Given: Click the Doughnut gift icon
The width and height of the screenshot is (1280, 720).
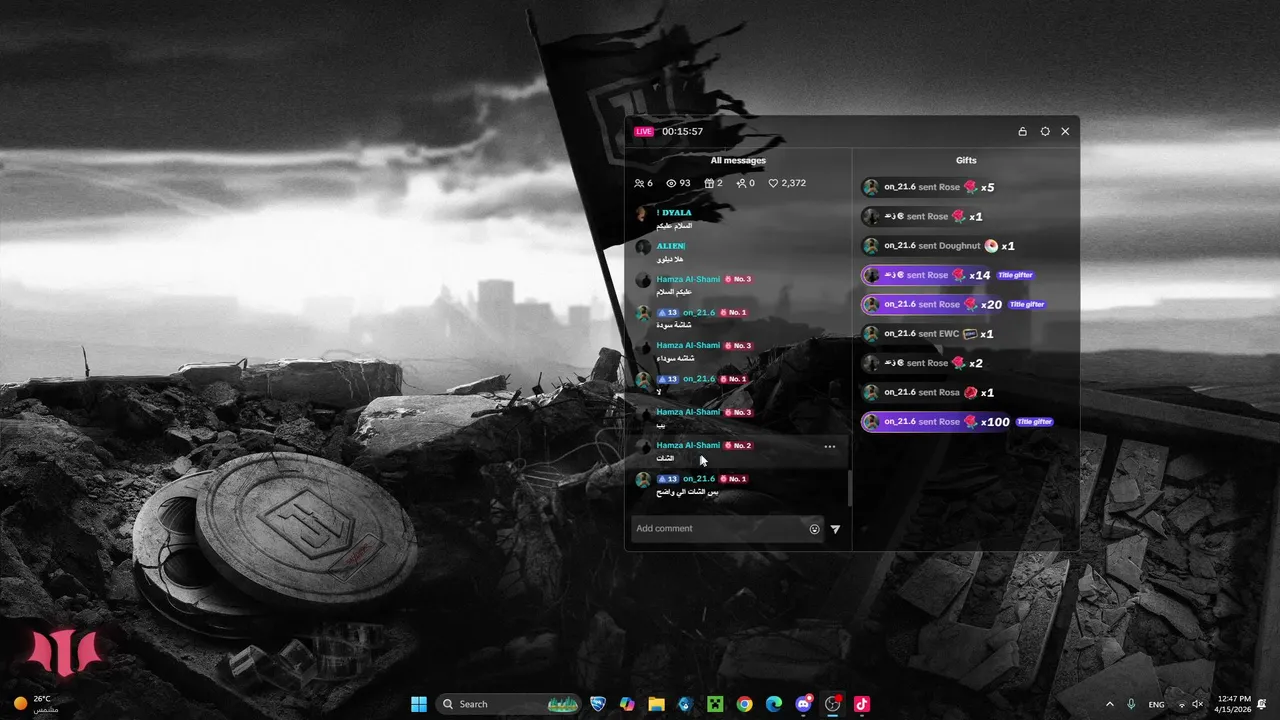Looking at the screenshot, I should (991, 245).
